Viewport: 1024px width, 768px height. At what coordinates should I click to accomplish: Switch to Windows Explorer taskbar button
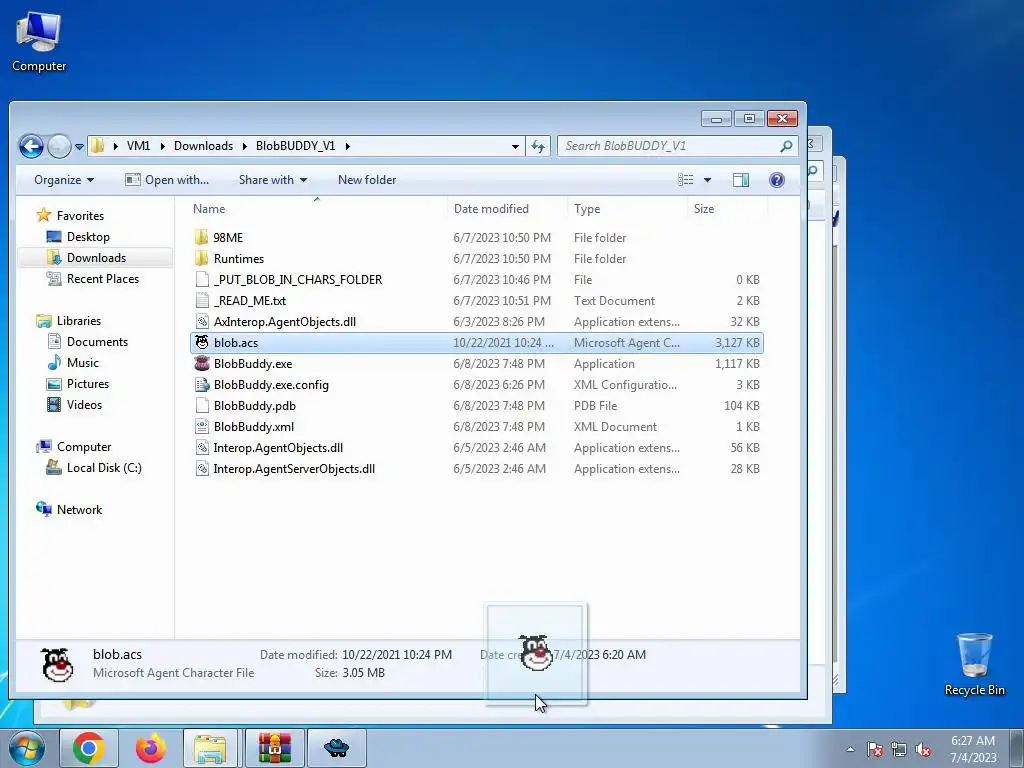click(x=211, y=748)
